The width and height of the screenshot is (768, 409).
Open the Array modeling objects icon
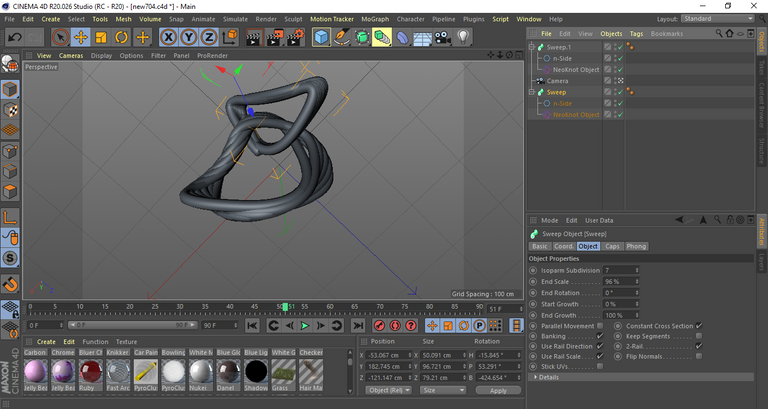pos(382,37)
